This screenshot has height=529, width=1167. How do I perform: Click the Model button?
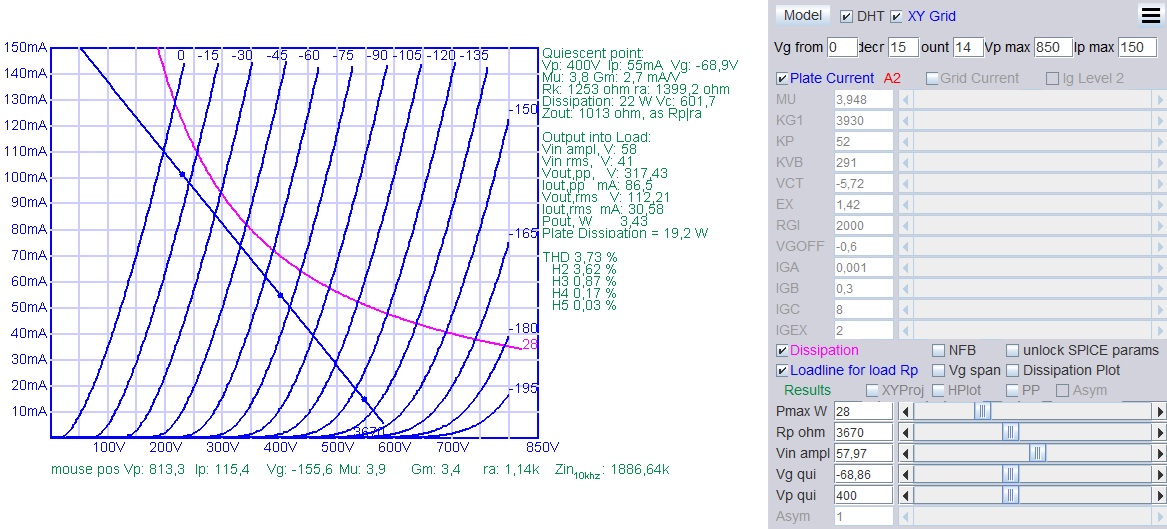click(803, 15)
